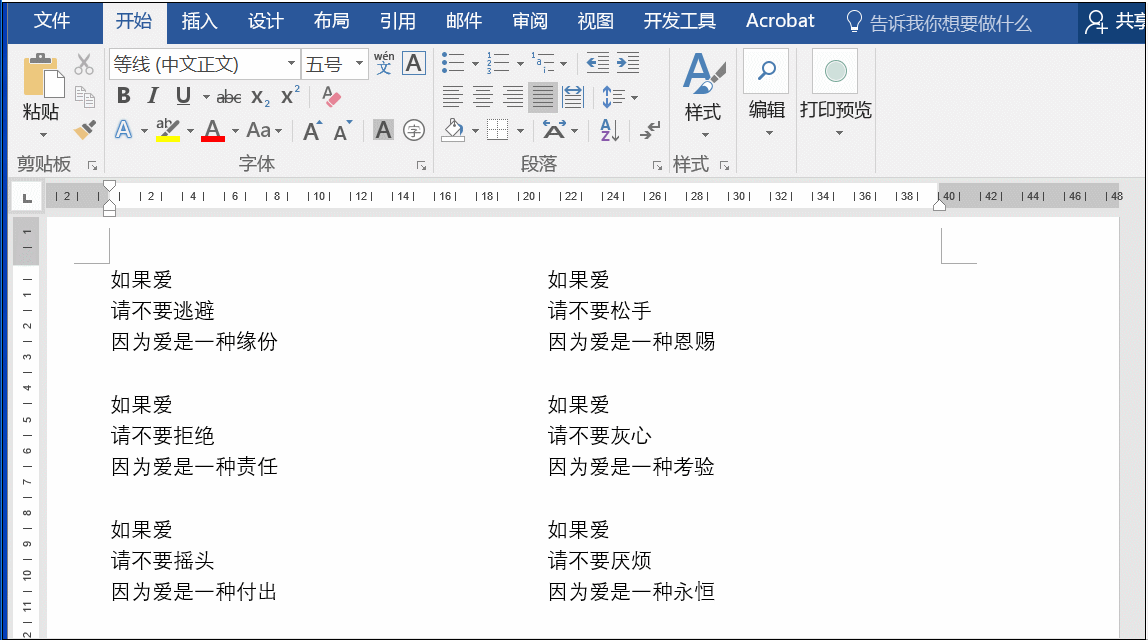Click the Clear Formatting eraser icon
Screen dimensions: 1148x640
(331, 96)
